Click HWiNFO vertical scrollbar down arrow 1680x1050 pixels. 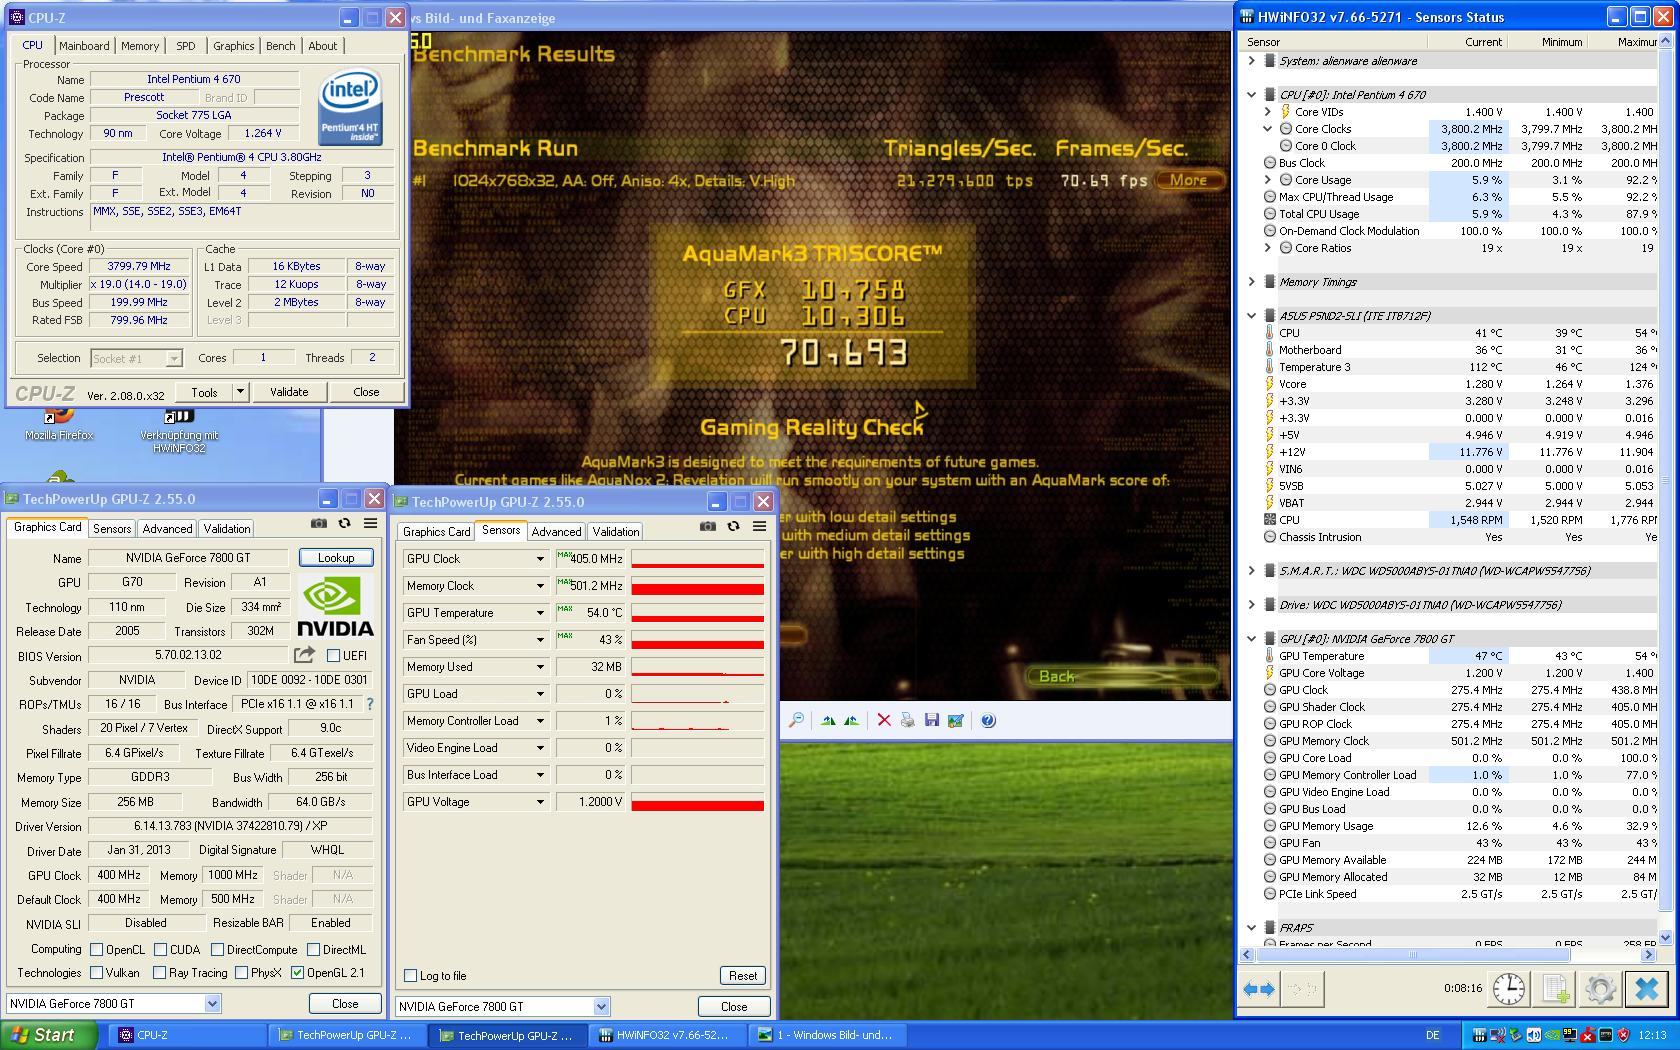1665,937
